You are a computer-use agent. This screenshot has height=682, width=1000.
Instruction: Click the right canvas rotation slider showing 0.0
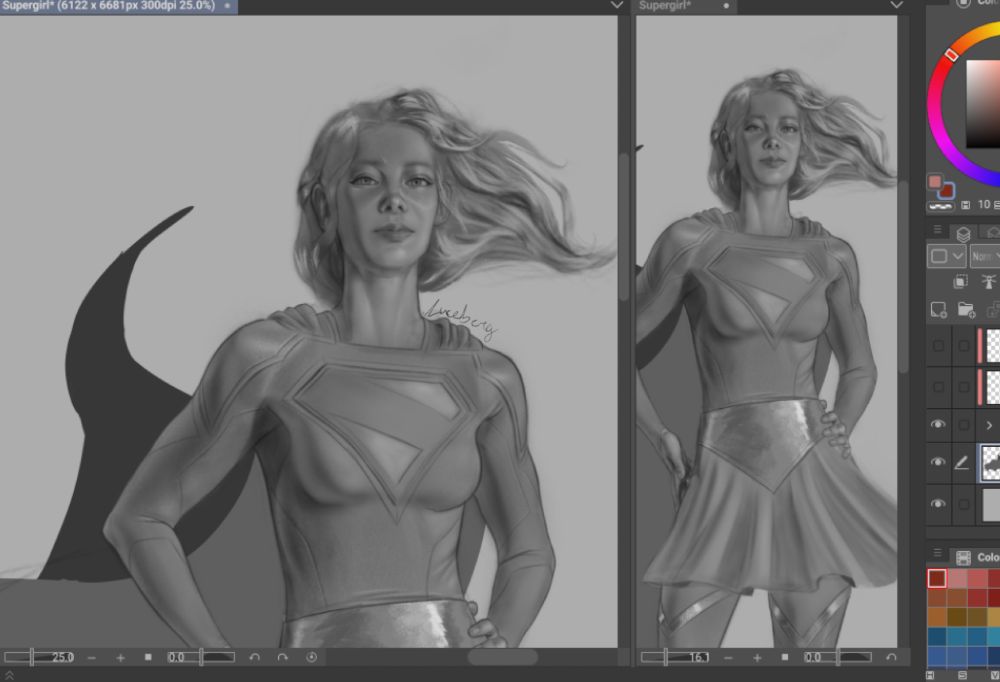tap(837, 657)
